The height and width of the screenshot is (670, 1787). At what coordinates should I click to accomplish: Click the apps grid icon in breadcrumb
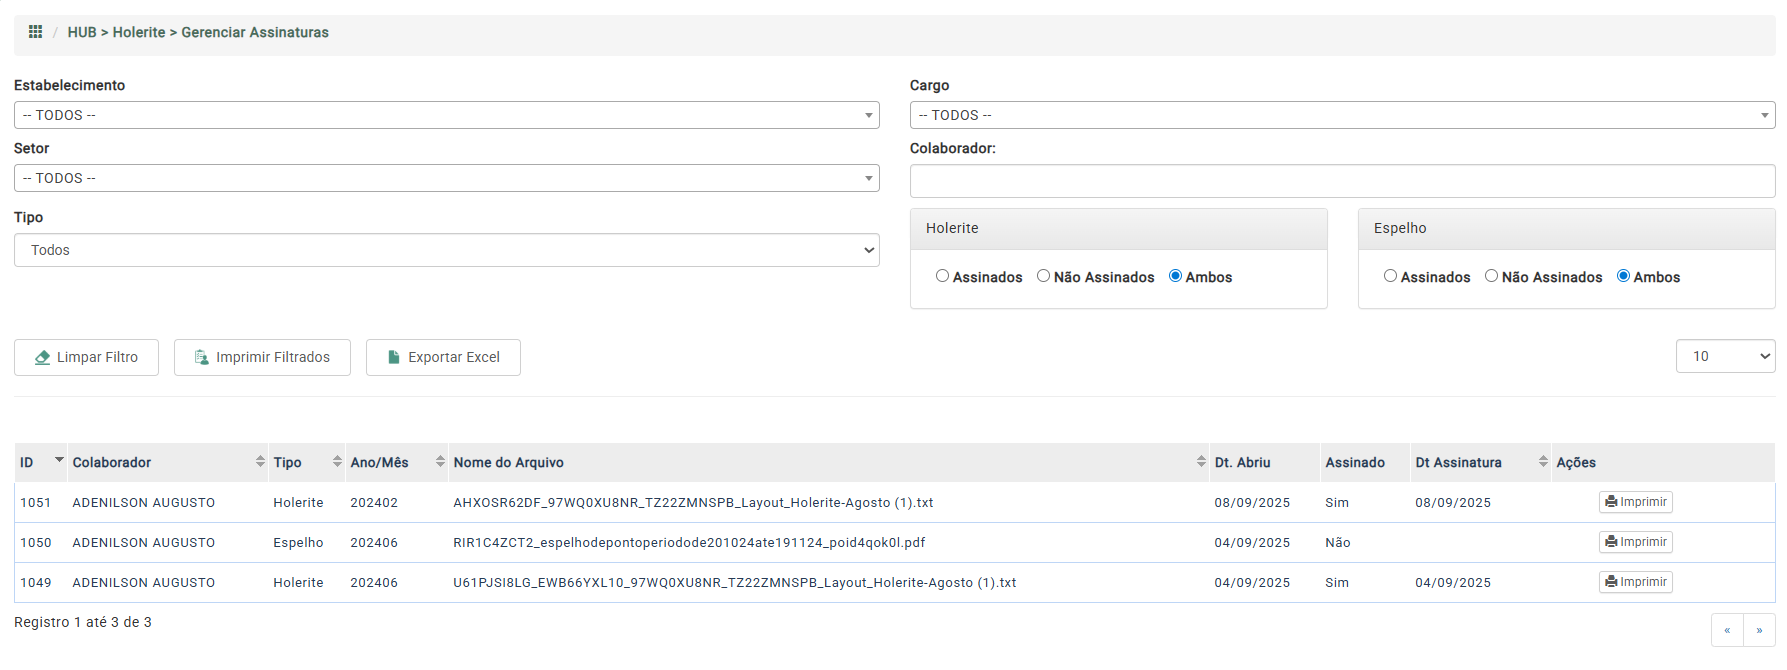click(x=35, y=32)
